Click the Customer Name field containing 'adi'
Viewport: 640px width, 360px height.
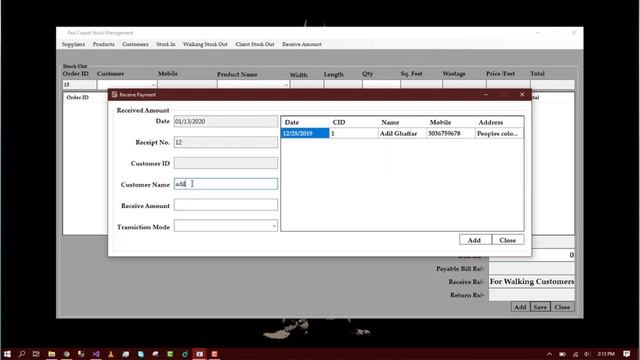point(226,184)
